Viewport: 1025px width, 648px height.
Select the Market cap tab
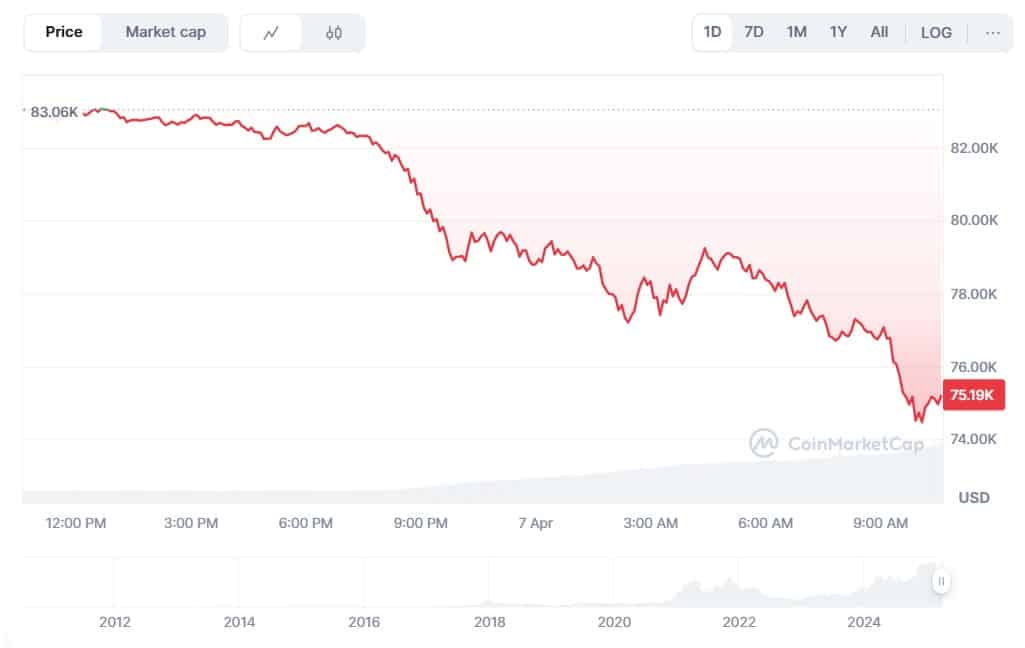tap(165, 32)
